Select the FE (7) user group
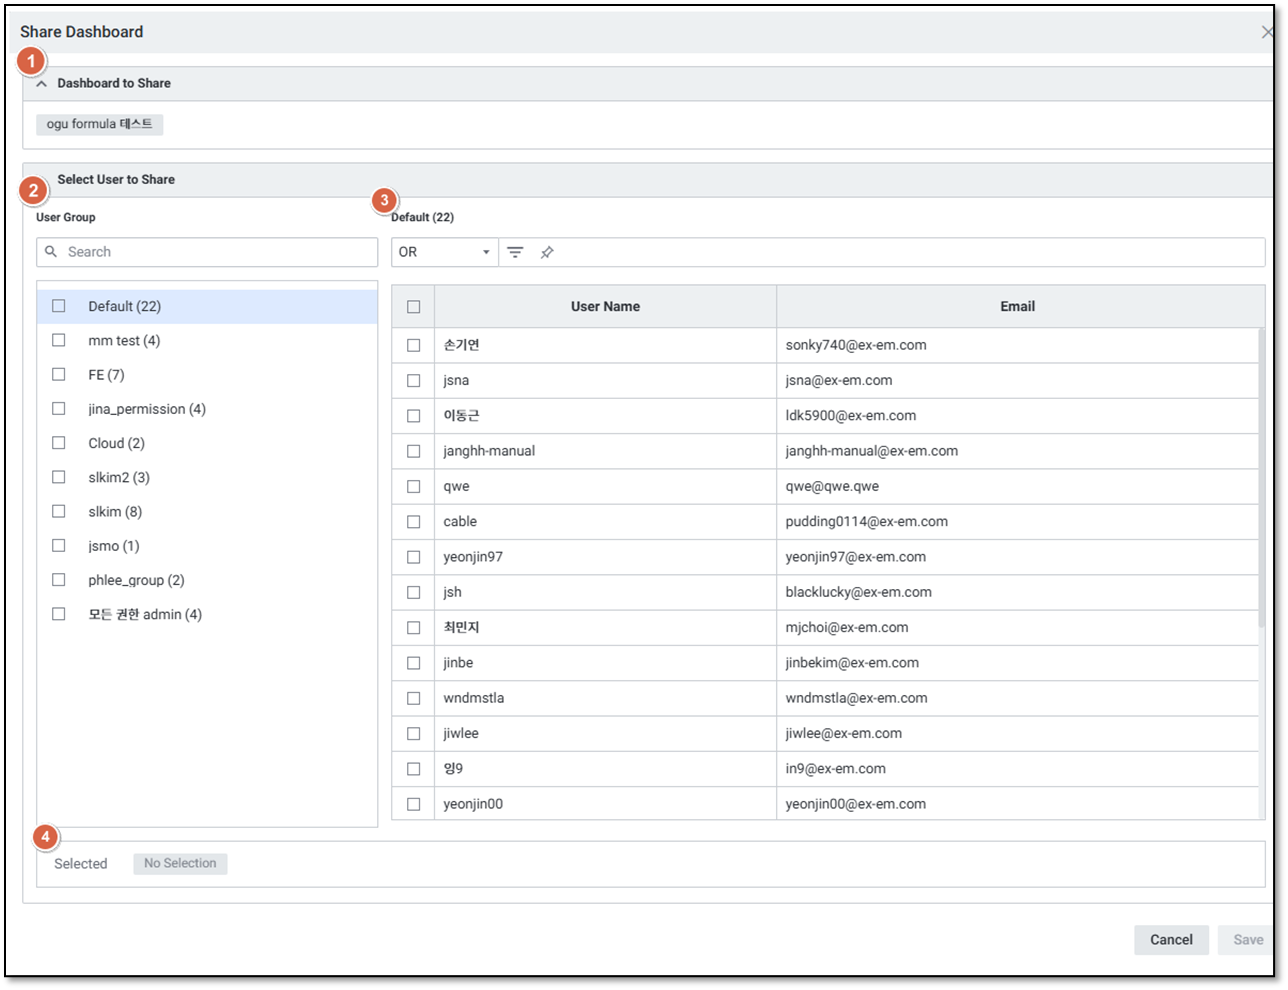 (106, 375)
